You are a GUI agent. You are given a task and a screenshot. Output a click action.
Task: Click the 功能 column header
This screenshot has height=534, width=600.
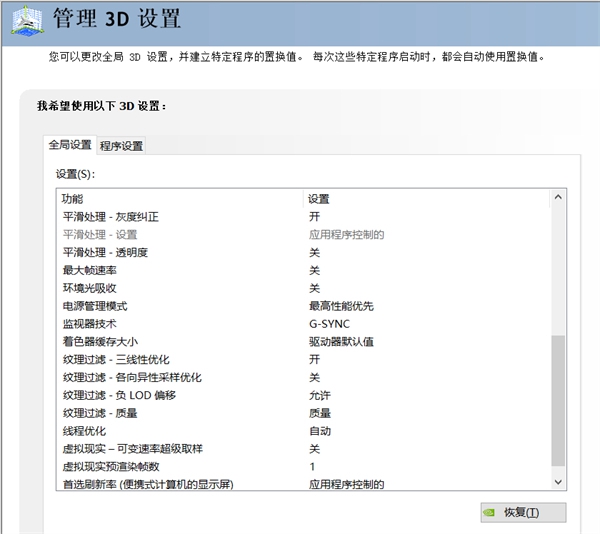click(180, 199)
